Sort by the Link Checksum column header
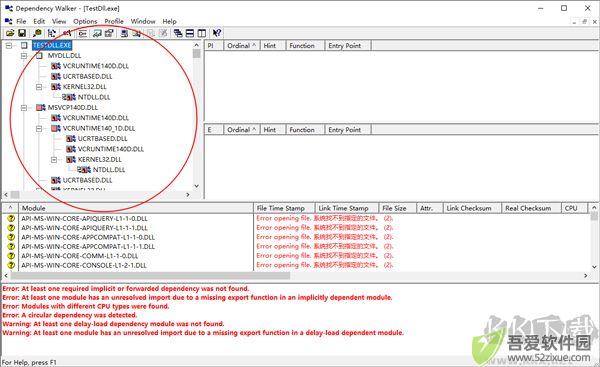Screen dimensions: 600x367 click(473, 208)
